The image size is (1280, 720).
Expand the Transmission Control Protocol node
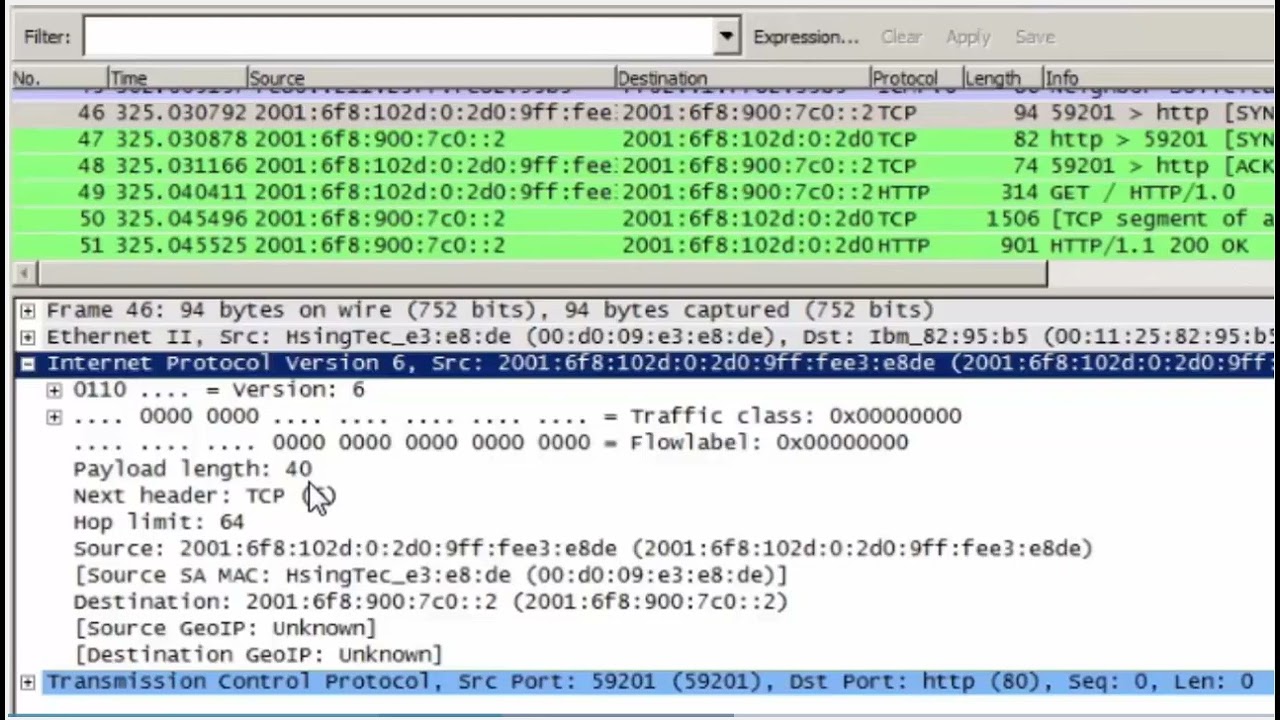click(x=28, y=682)
